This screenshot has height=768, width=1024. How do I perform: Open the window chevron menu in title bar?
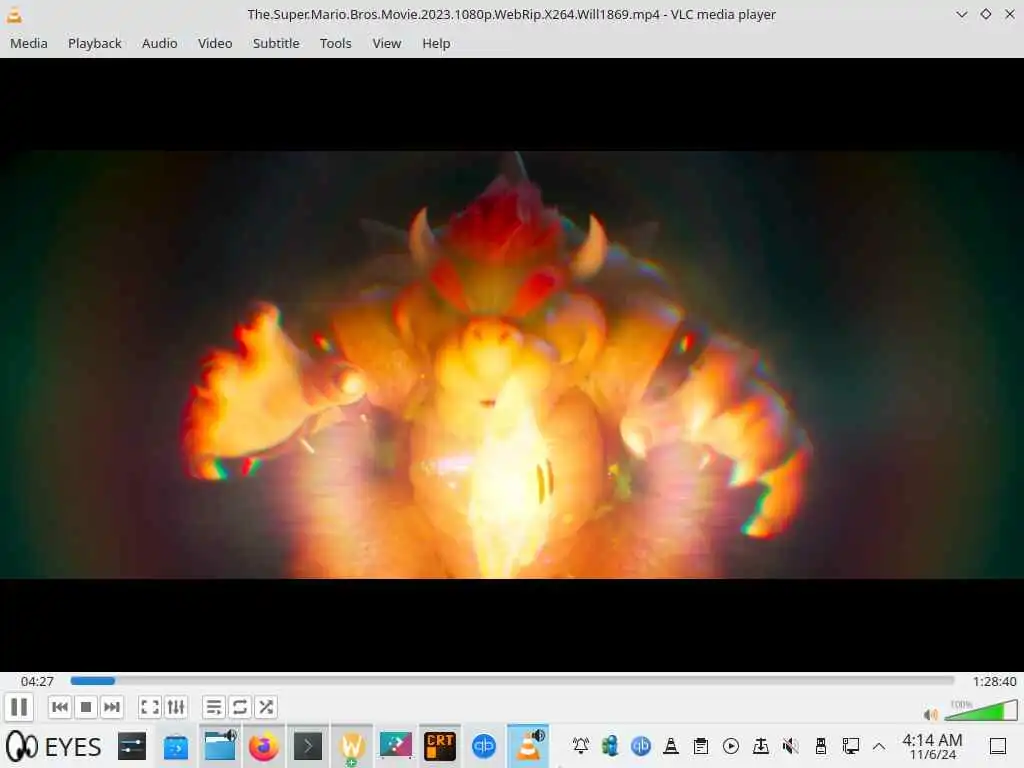coord(961,14)
